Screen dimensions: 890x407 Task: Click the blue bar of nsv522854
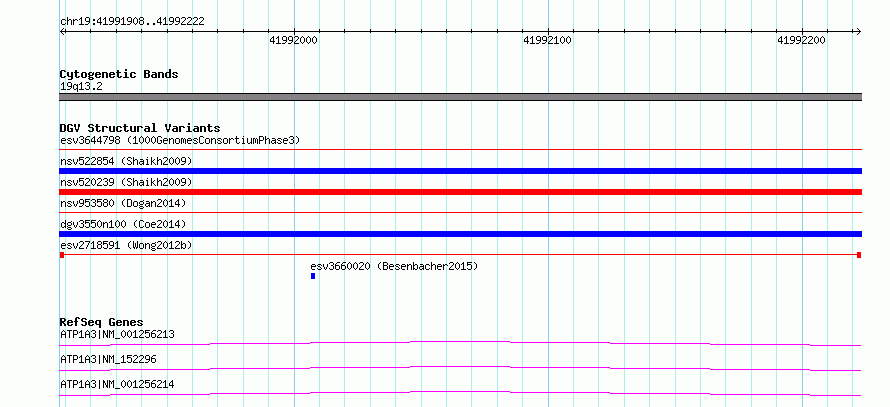[x=460, y=171]
